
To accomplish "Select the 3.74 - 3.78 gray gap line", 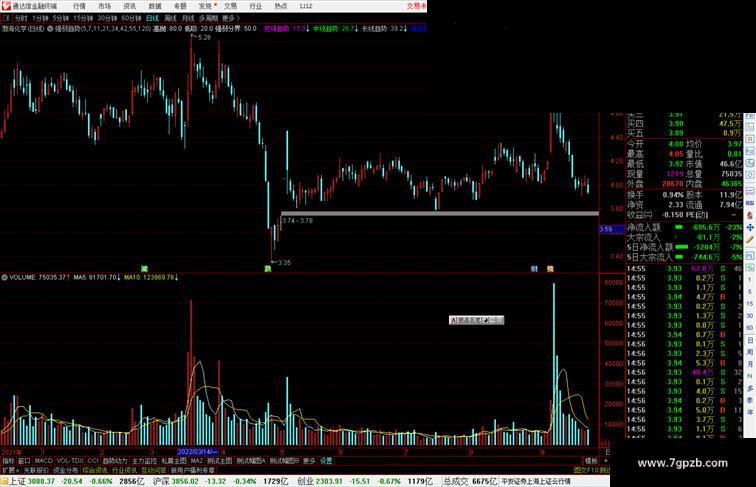I will pyautogui.click(x=440, y=213).
